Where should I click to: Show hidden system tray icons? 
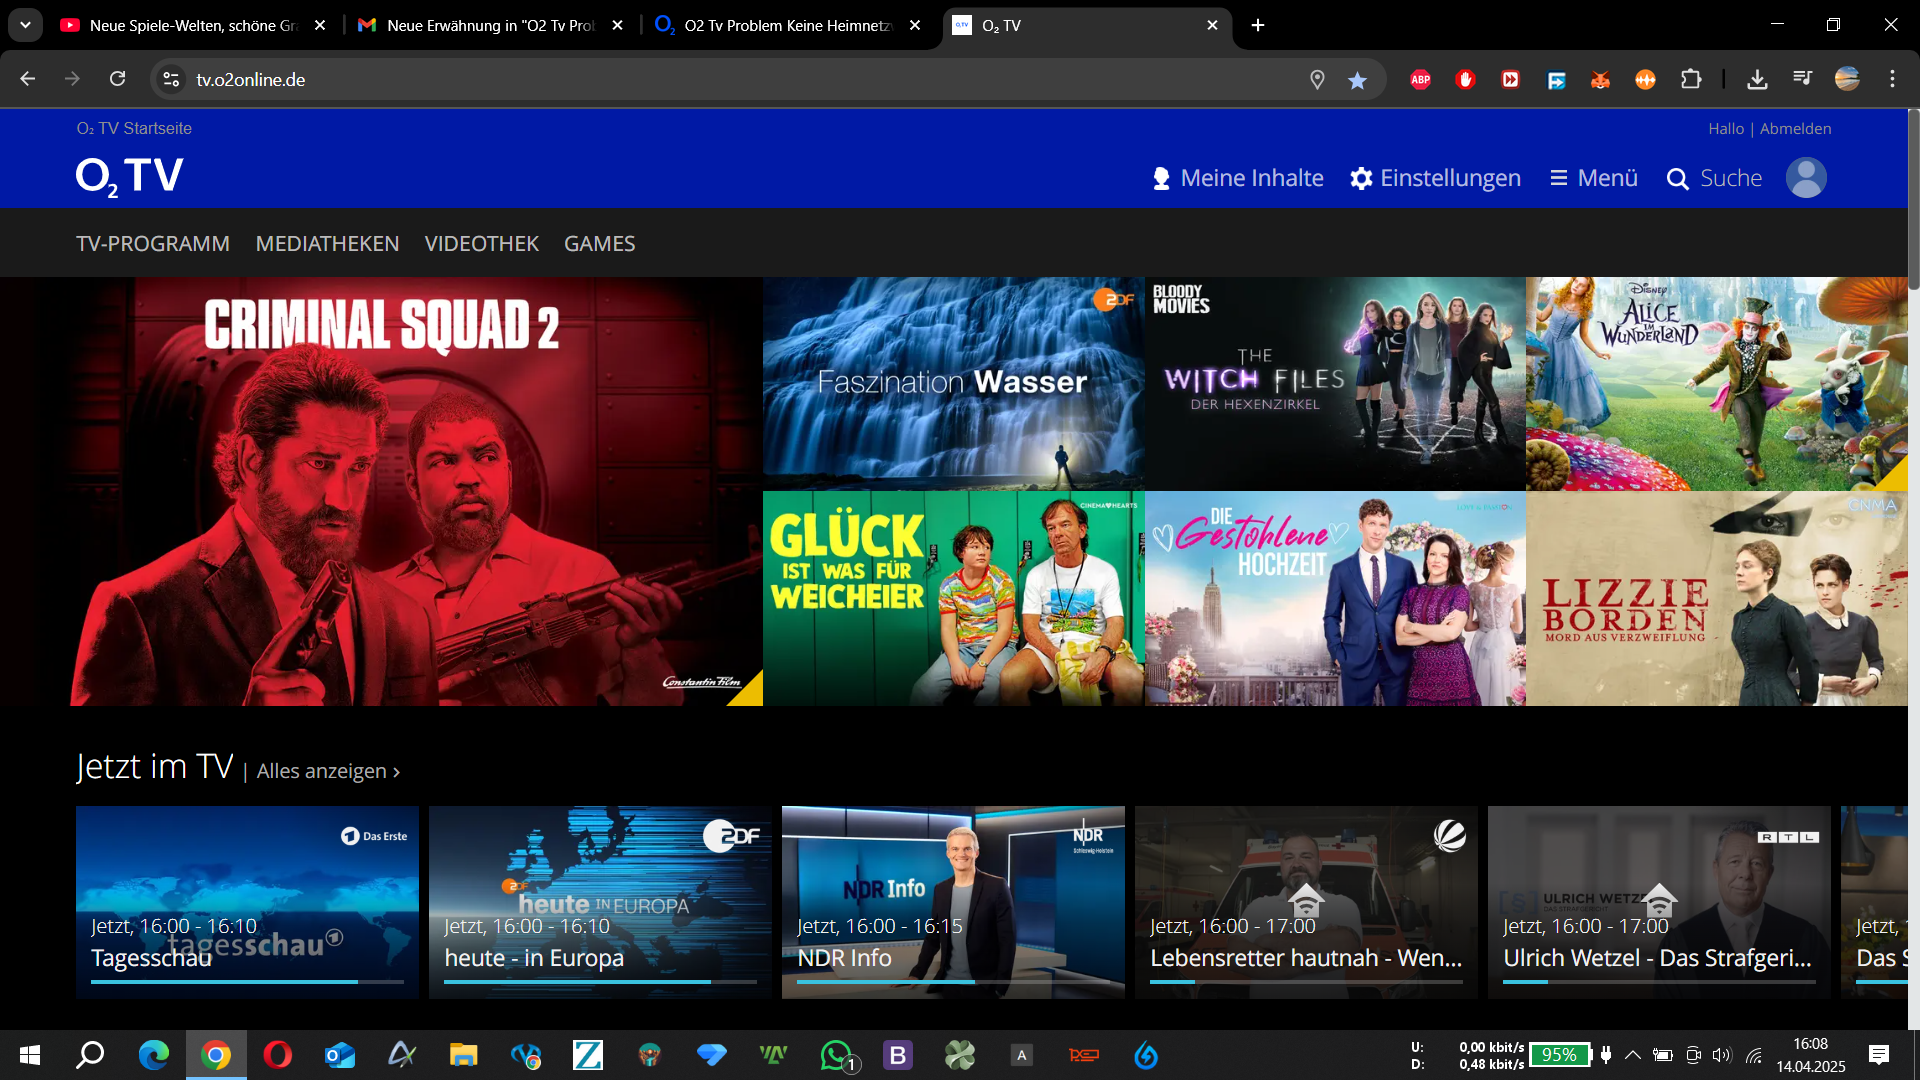(1633, 1055)
